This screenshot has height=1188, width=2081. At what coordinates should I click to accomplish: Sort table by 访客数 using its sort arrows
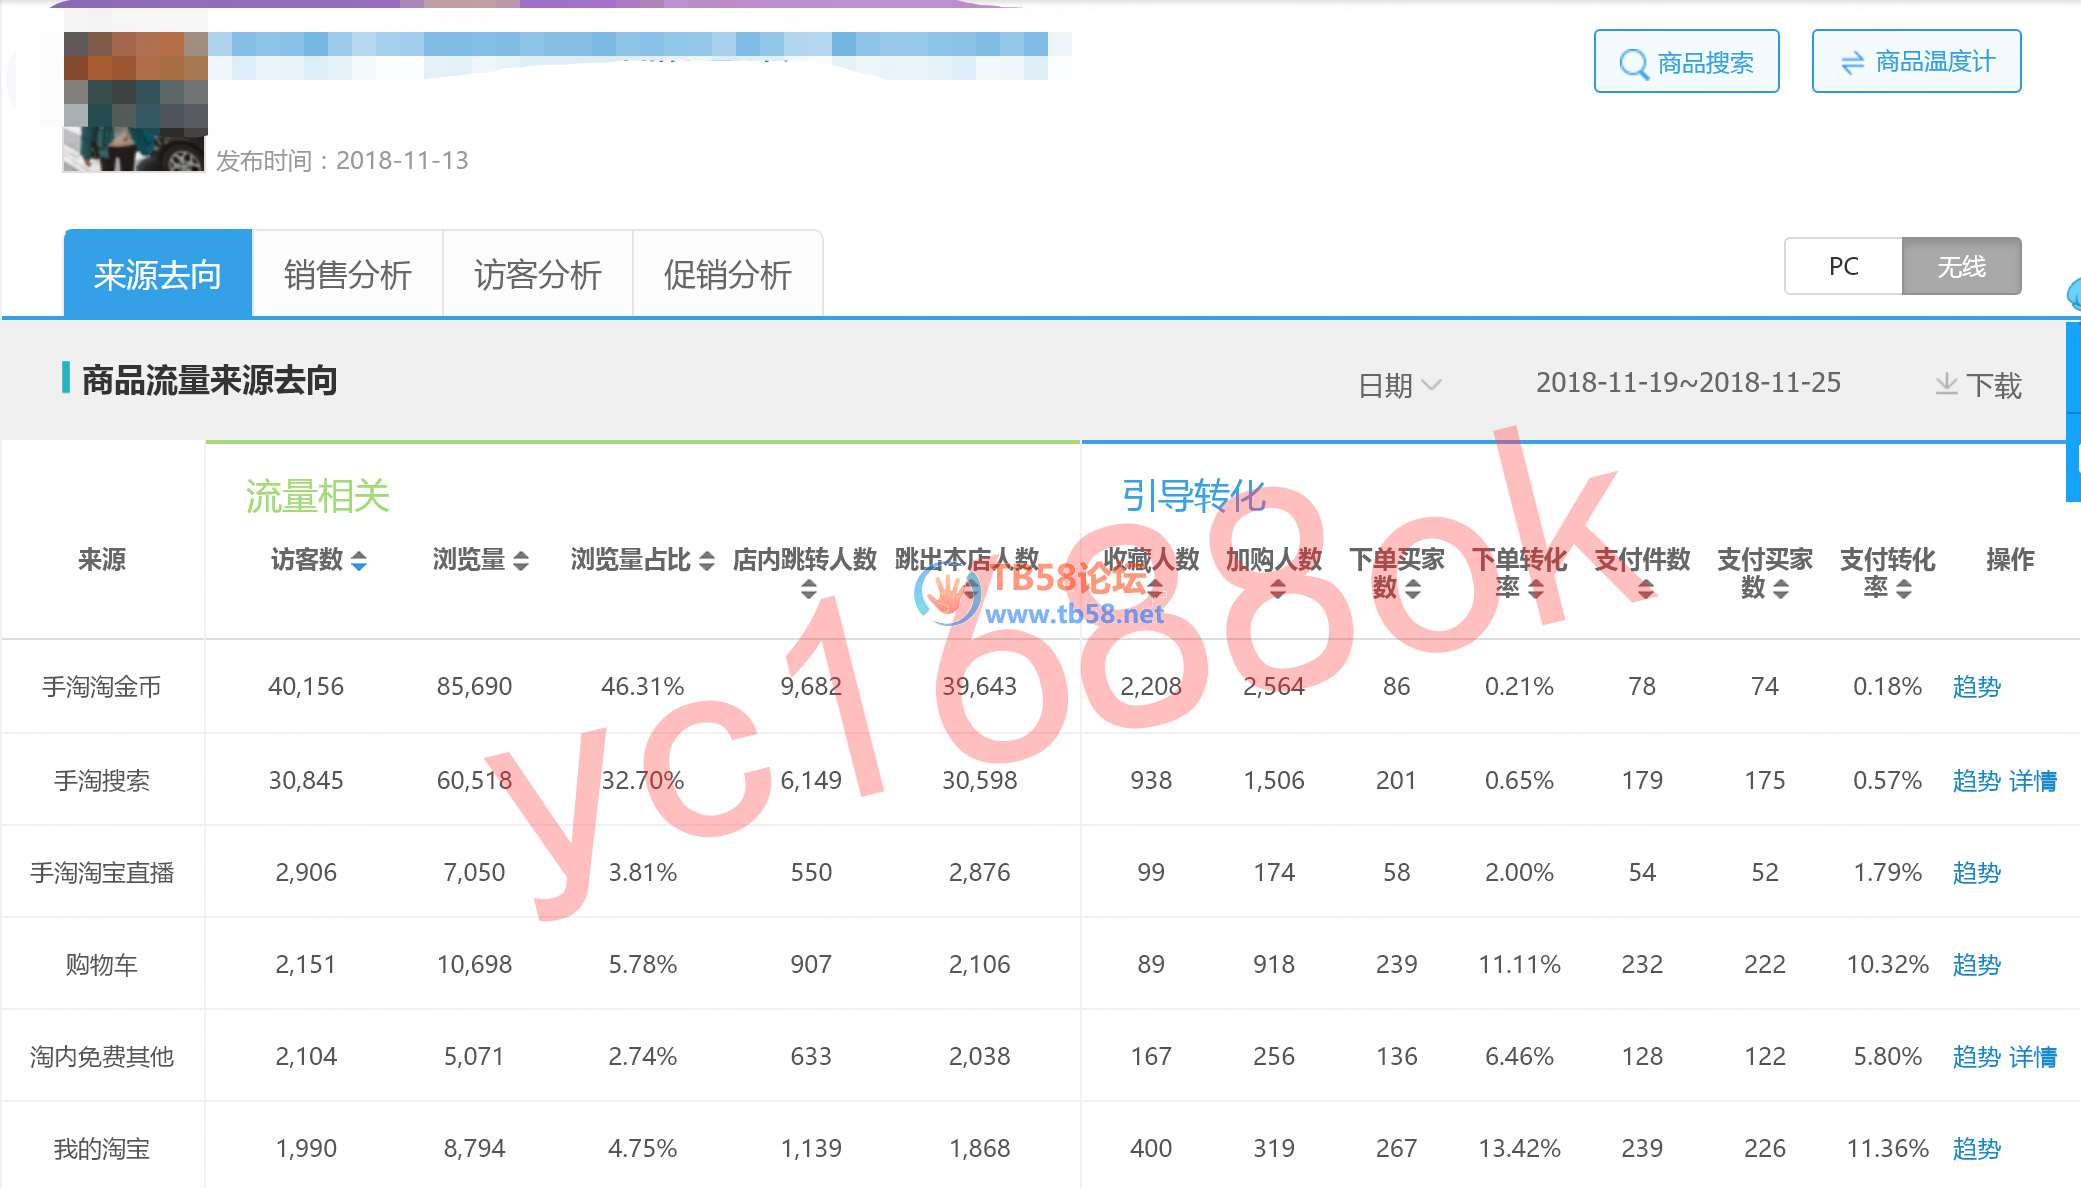[357, 562]
